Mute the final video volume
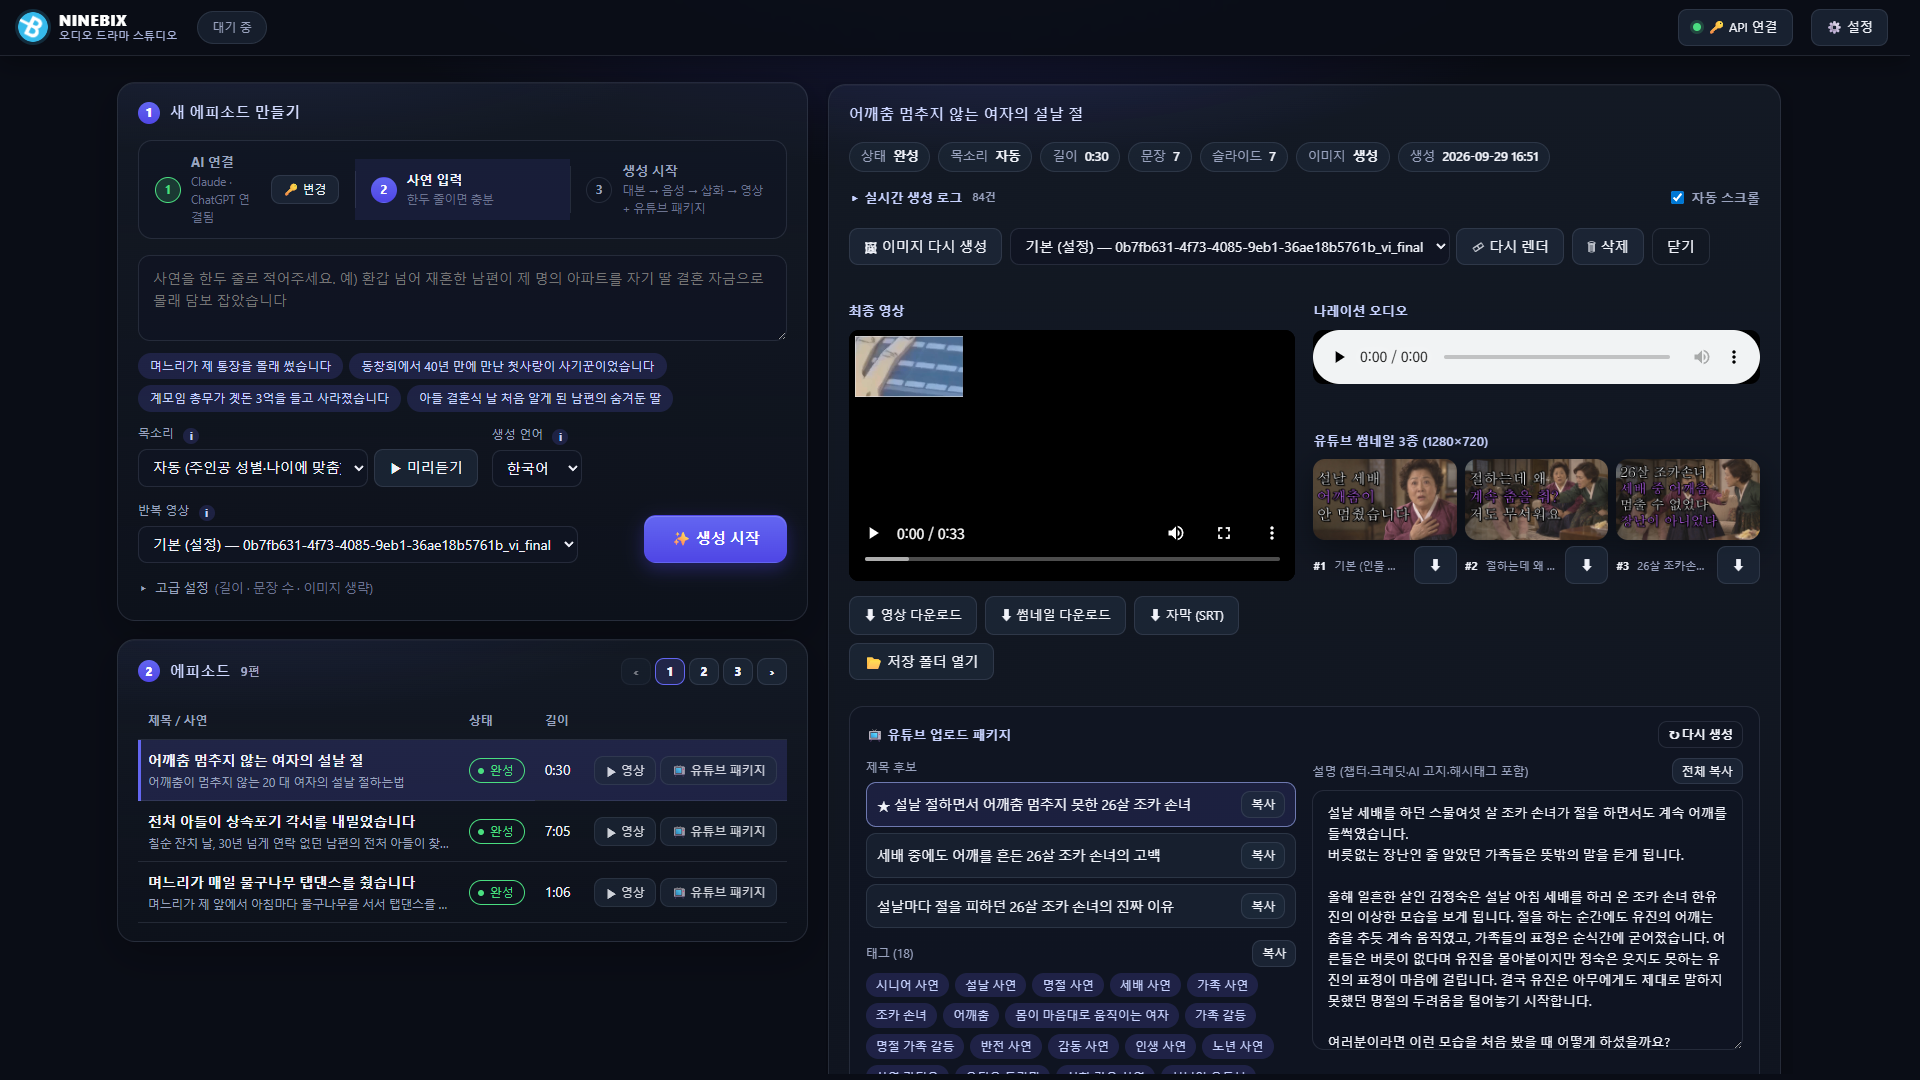This screenshot has height=1080, width=1920. click(1176, 533)
